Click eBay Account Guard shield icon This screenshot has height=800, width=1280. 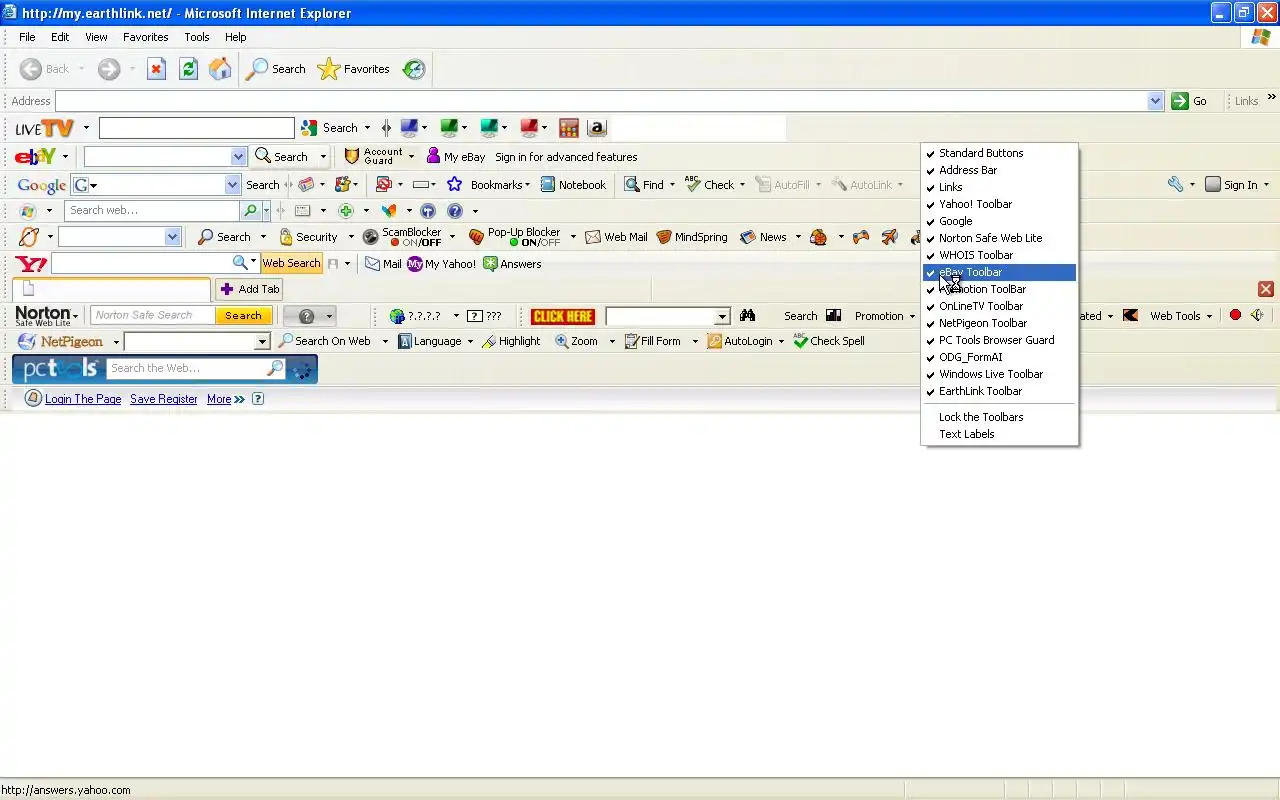(x=352, y=157)
